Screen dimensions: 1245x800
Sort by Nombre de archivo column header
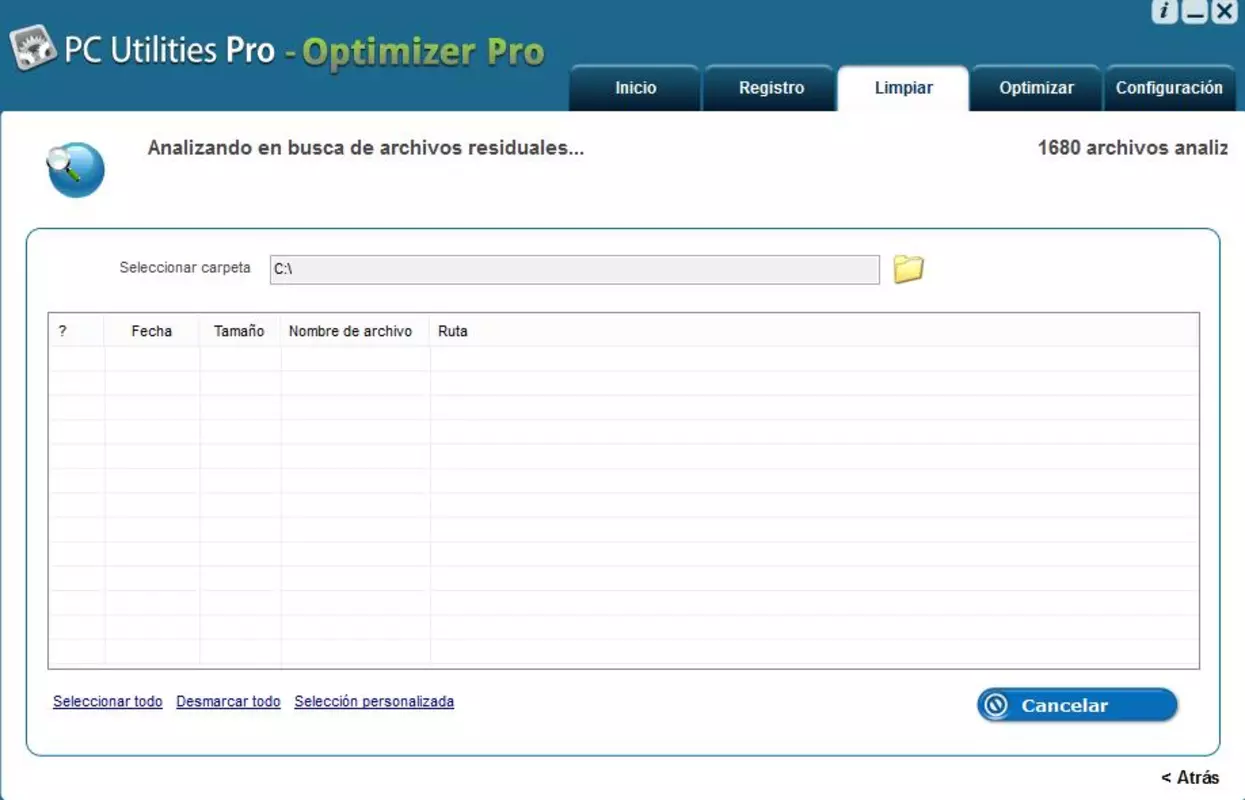coord(355,331)
